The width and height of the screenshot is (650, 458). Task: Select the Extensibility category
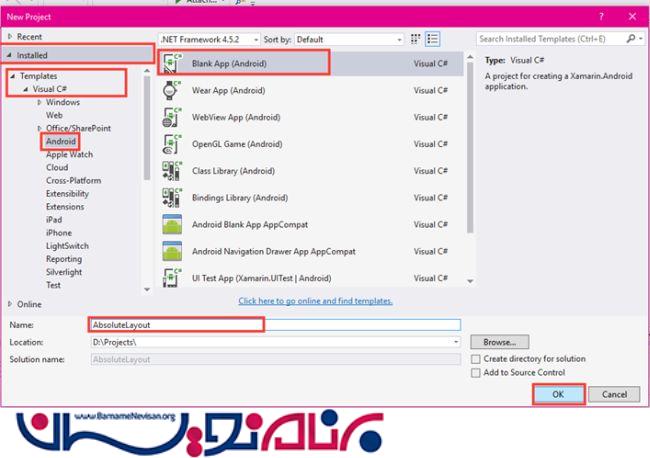(x=67, y=194)
